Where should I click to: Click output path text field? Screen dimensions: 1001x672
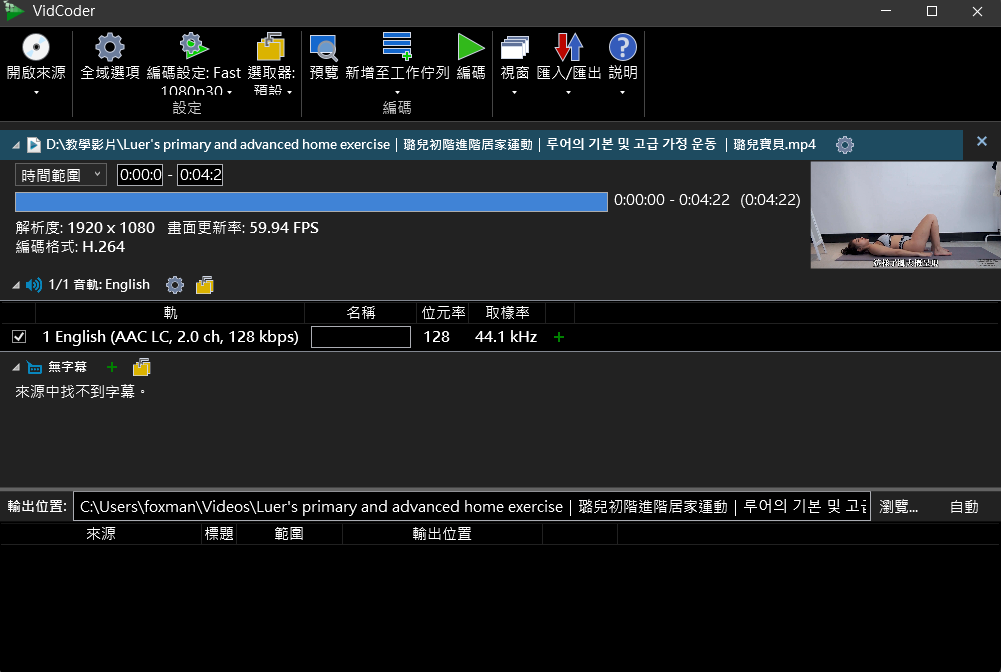pyautogui.click(x=472, y=507)
